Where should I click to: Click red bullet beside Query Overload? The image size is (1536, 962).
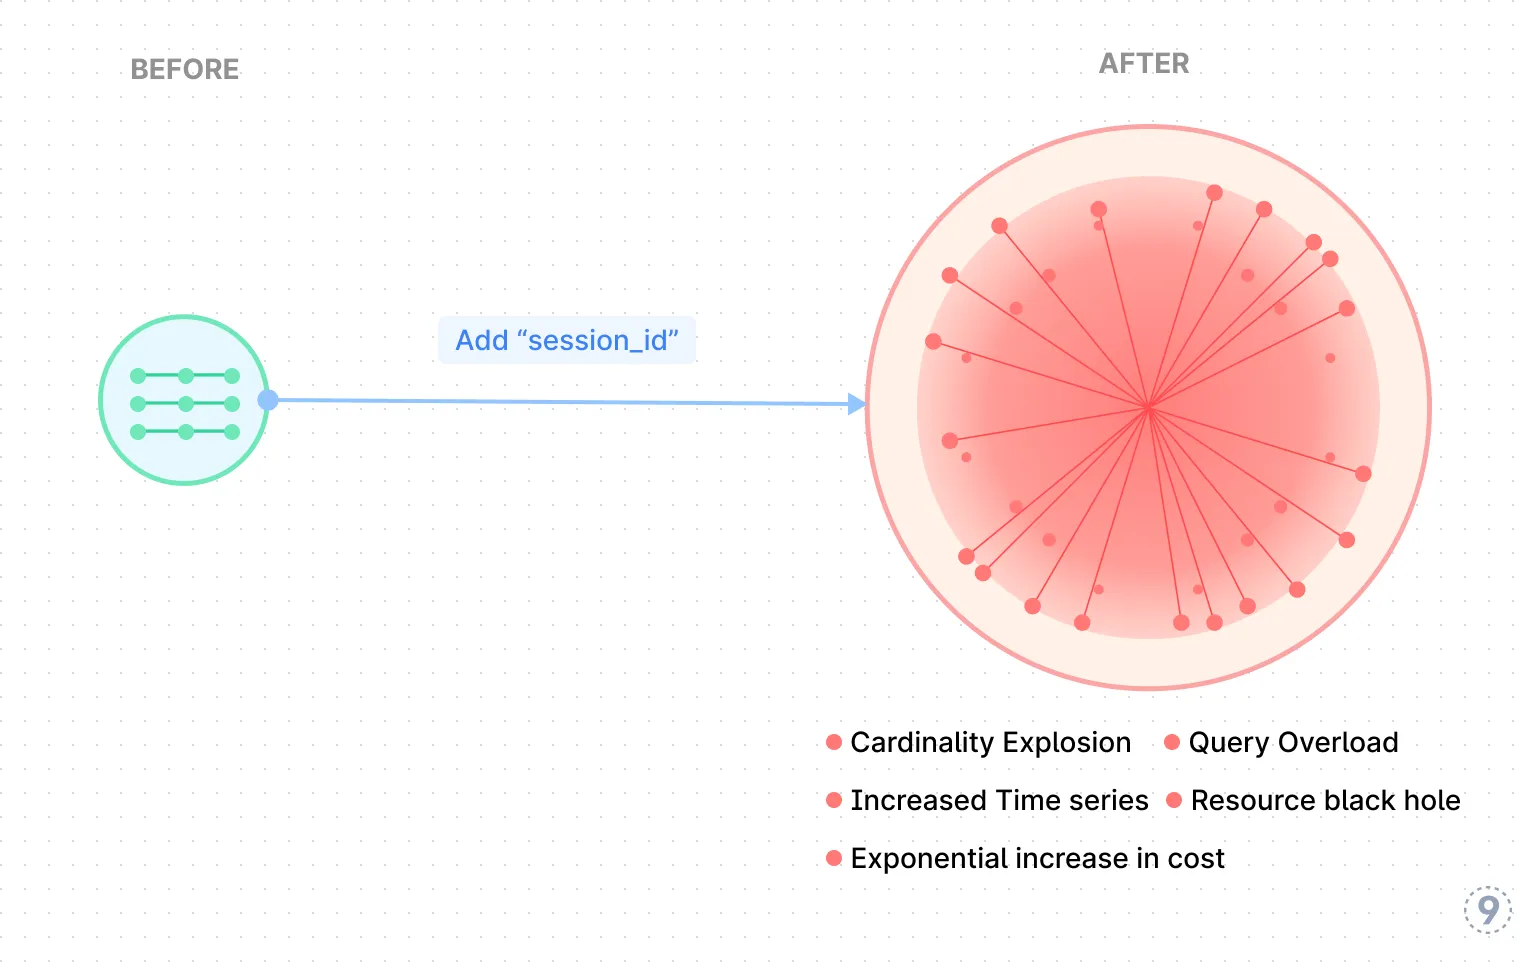[1172, 742]
